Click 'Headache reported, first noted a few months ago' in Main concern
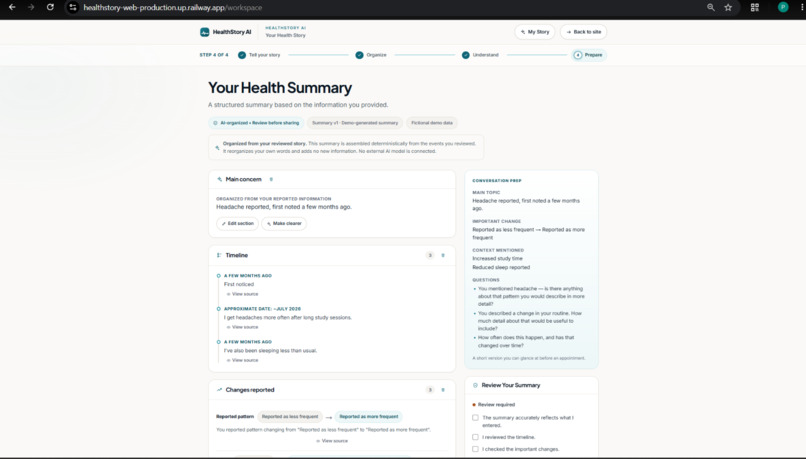 284,207
